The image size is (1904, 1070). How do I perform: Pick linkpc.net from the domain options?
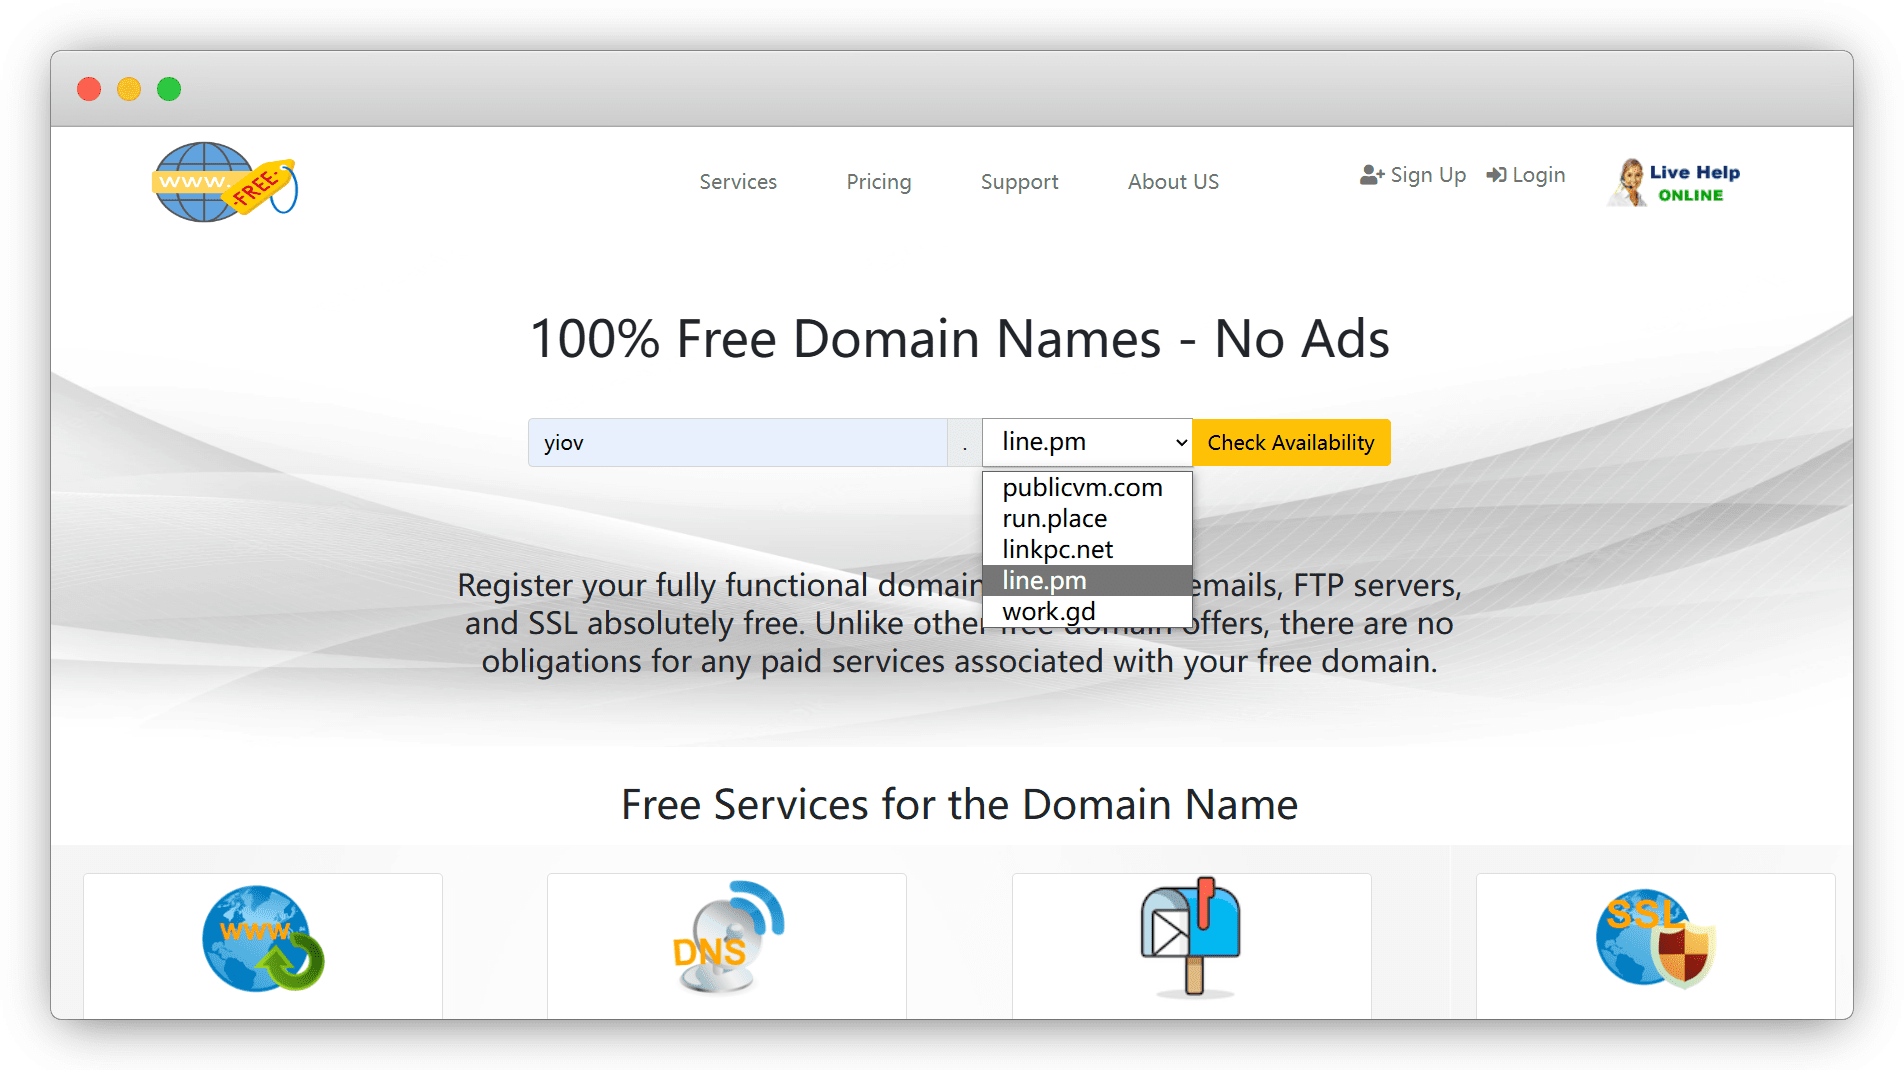(1057, 550)
